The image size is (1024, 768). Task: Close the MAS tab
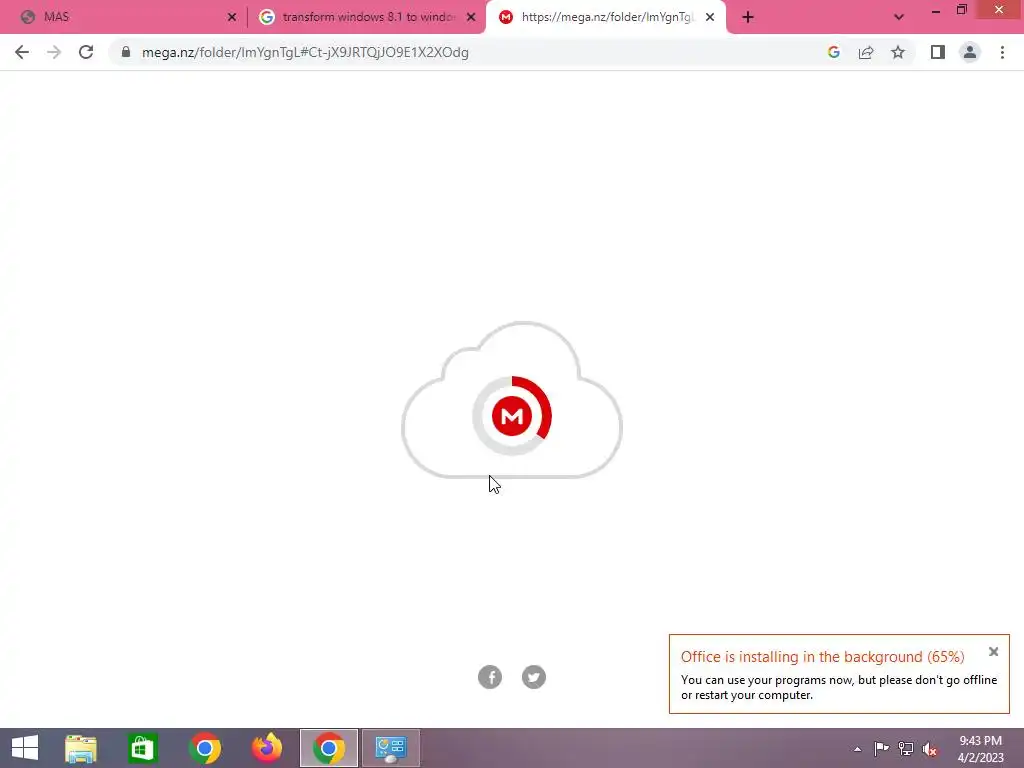pyautogui.click(x=232, y=18)
